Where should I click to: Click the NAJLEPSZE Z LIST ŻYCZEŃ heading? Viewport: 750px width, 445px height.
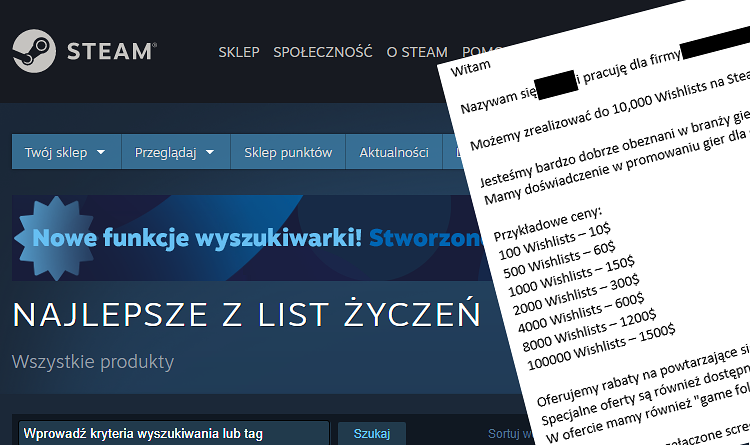(246, 314)
